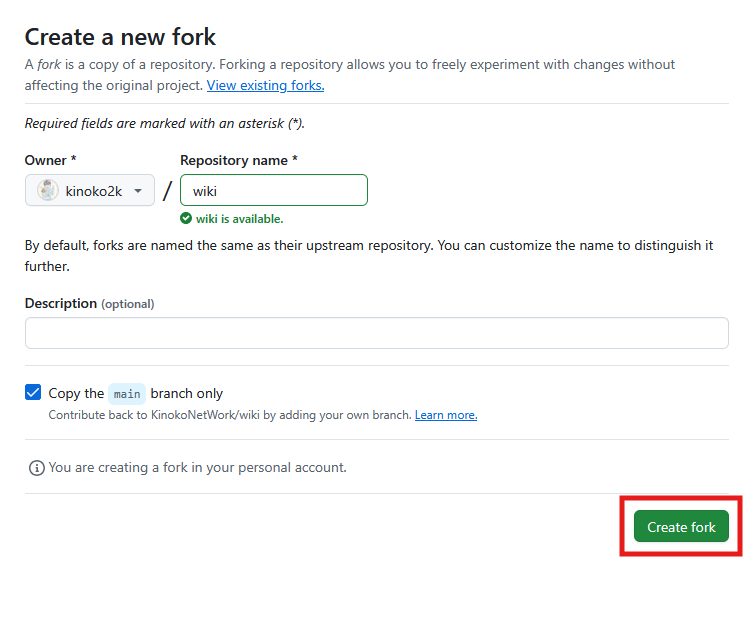The image size is (753, 642).
Task: Toggle the copy main branch only checkbox
Action: [x=34, y=393]
